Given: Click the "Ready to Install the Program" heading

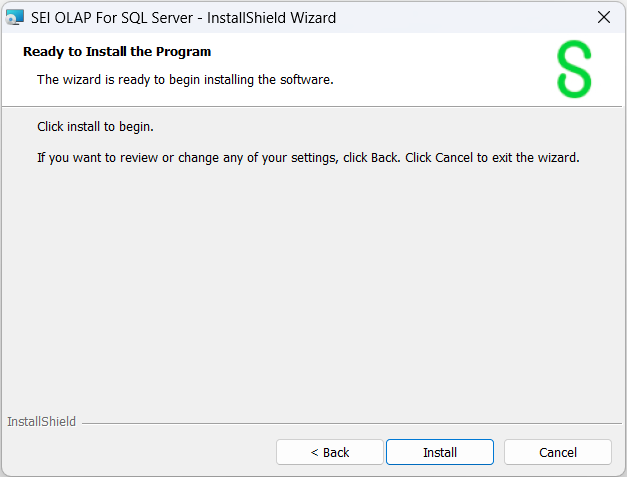Looking at the screenshot, I should [117, 51].
